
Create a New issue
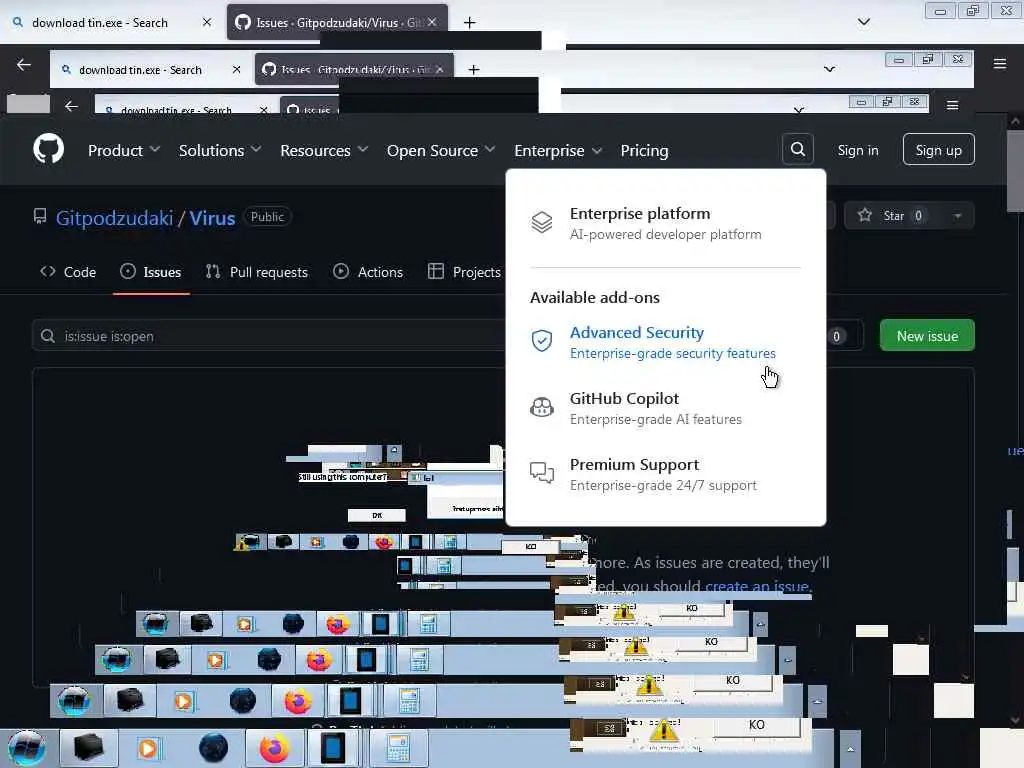click(927, 335)
